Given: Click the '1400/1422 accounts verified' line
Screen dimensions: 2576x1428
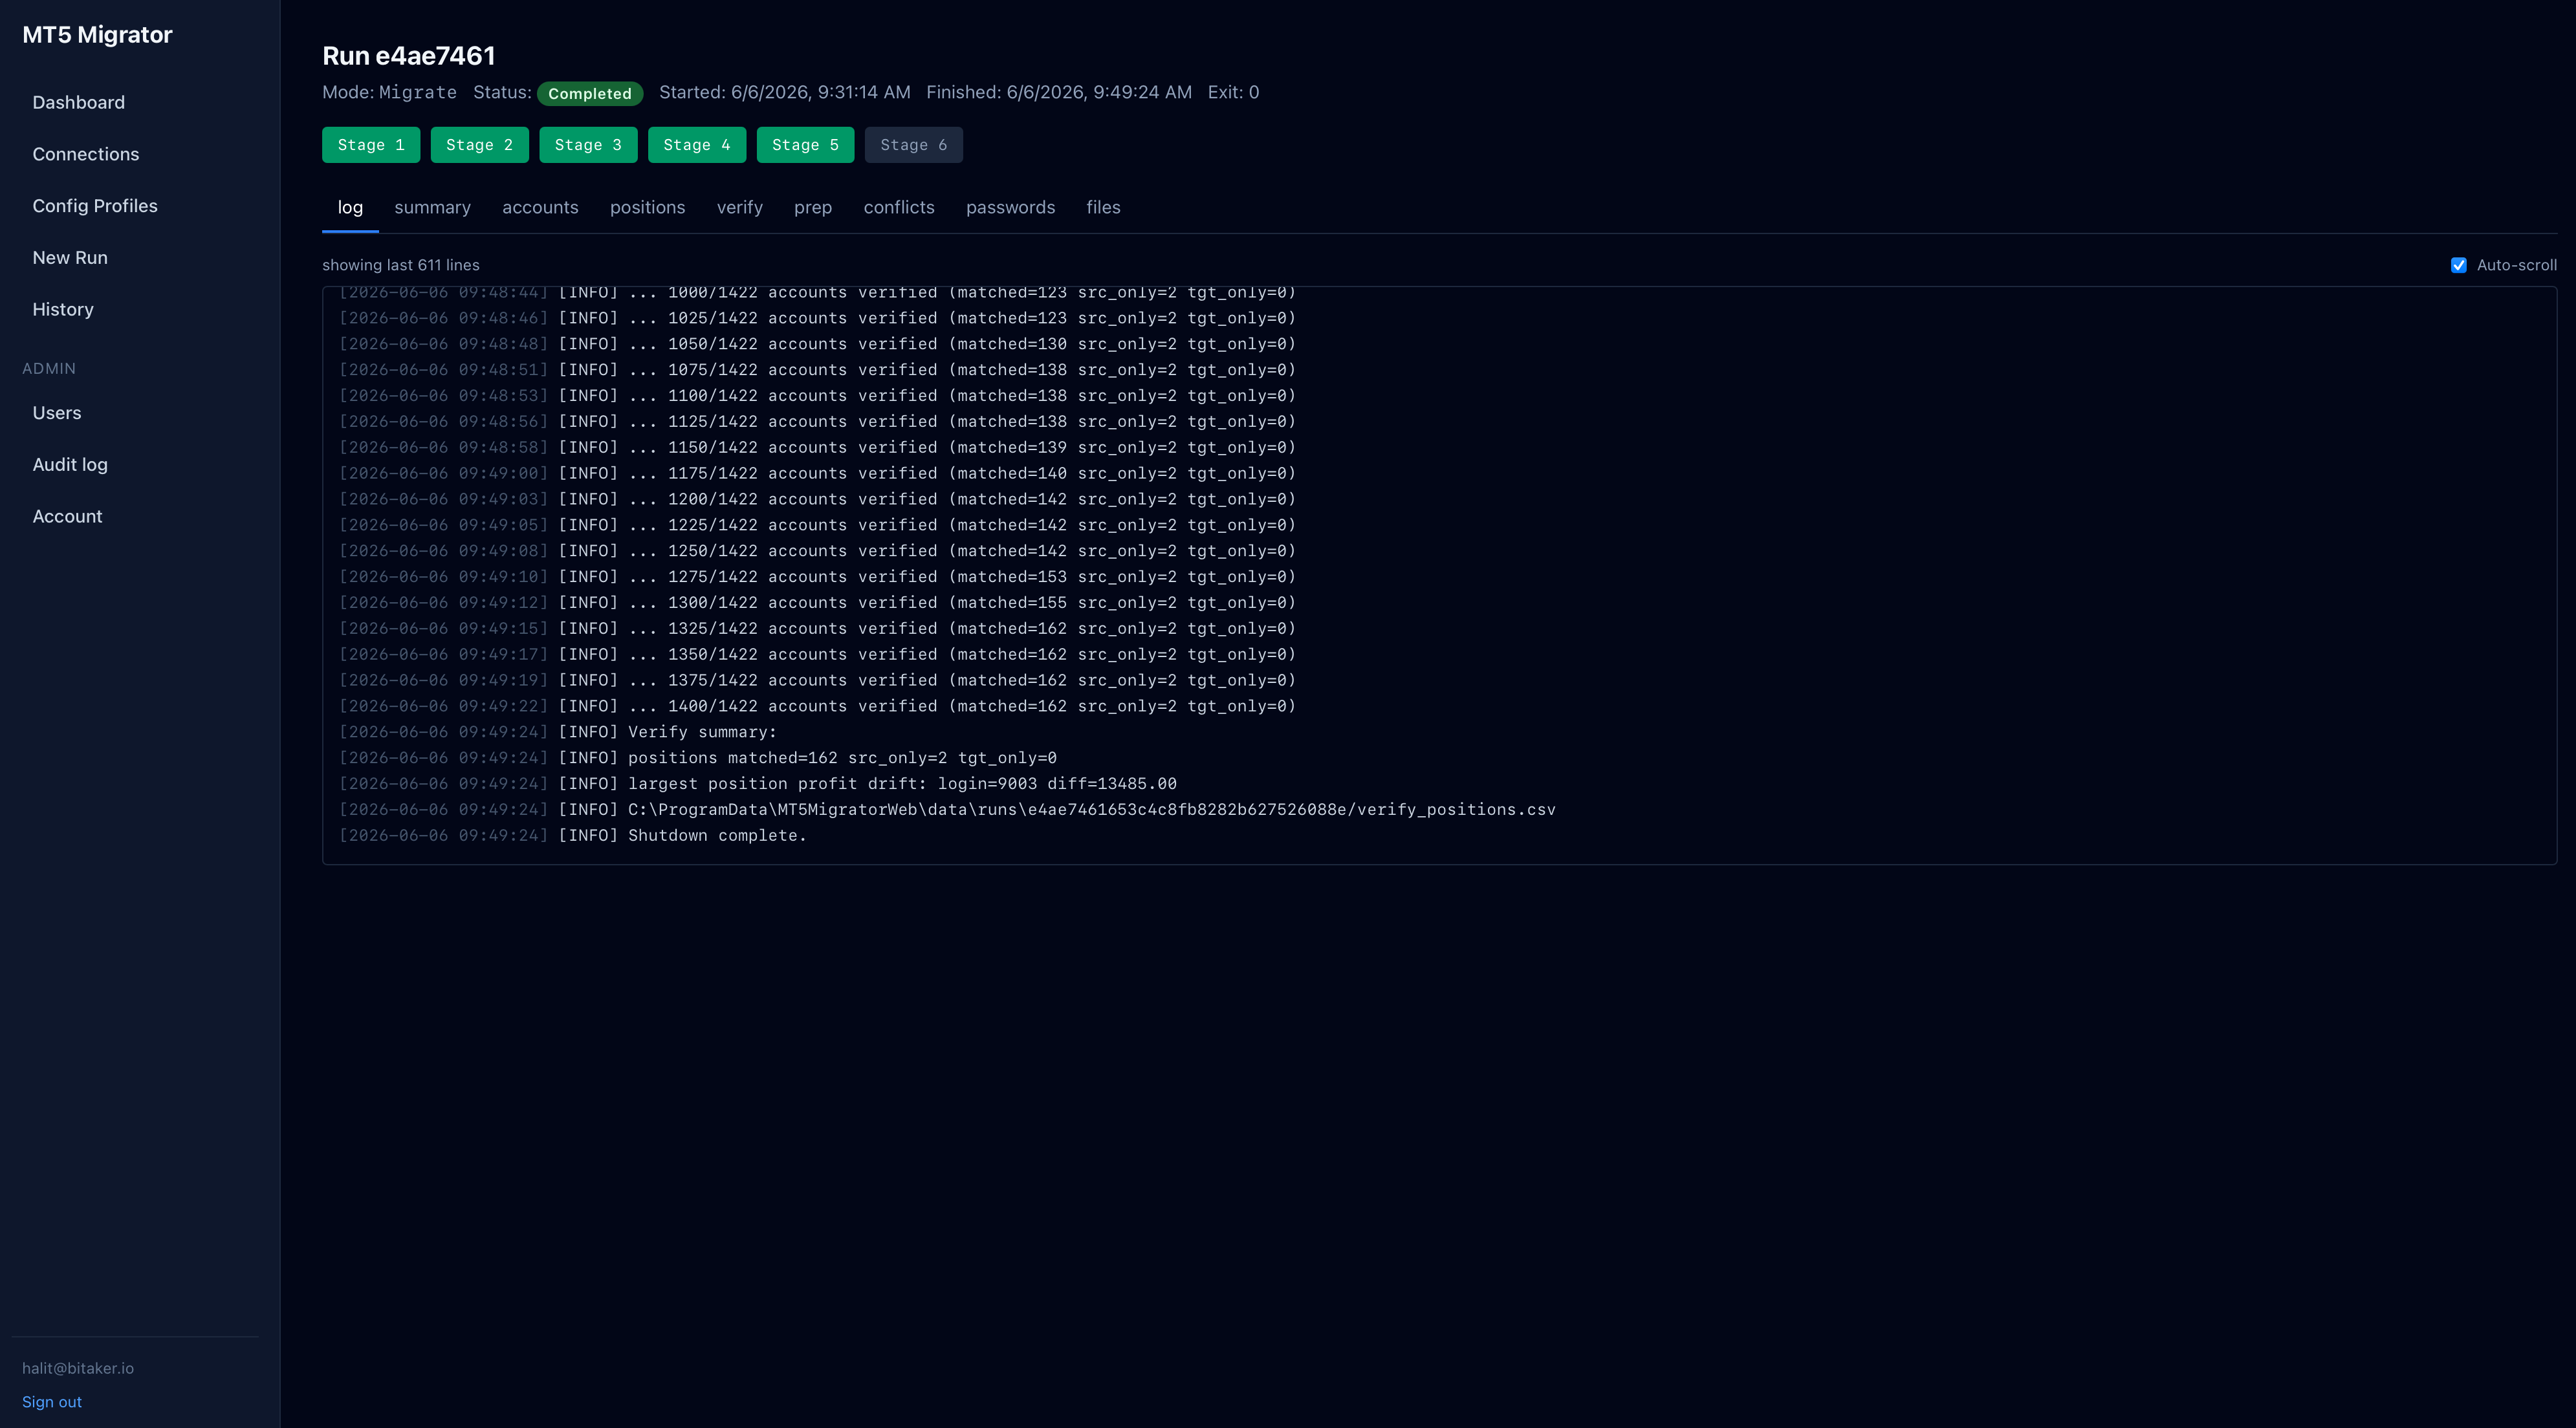Looking at the screenshot, I should [818, 706].
